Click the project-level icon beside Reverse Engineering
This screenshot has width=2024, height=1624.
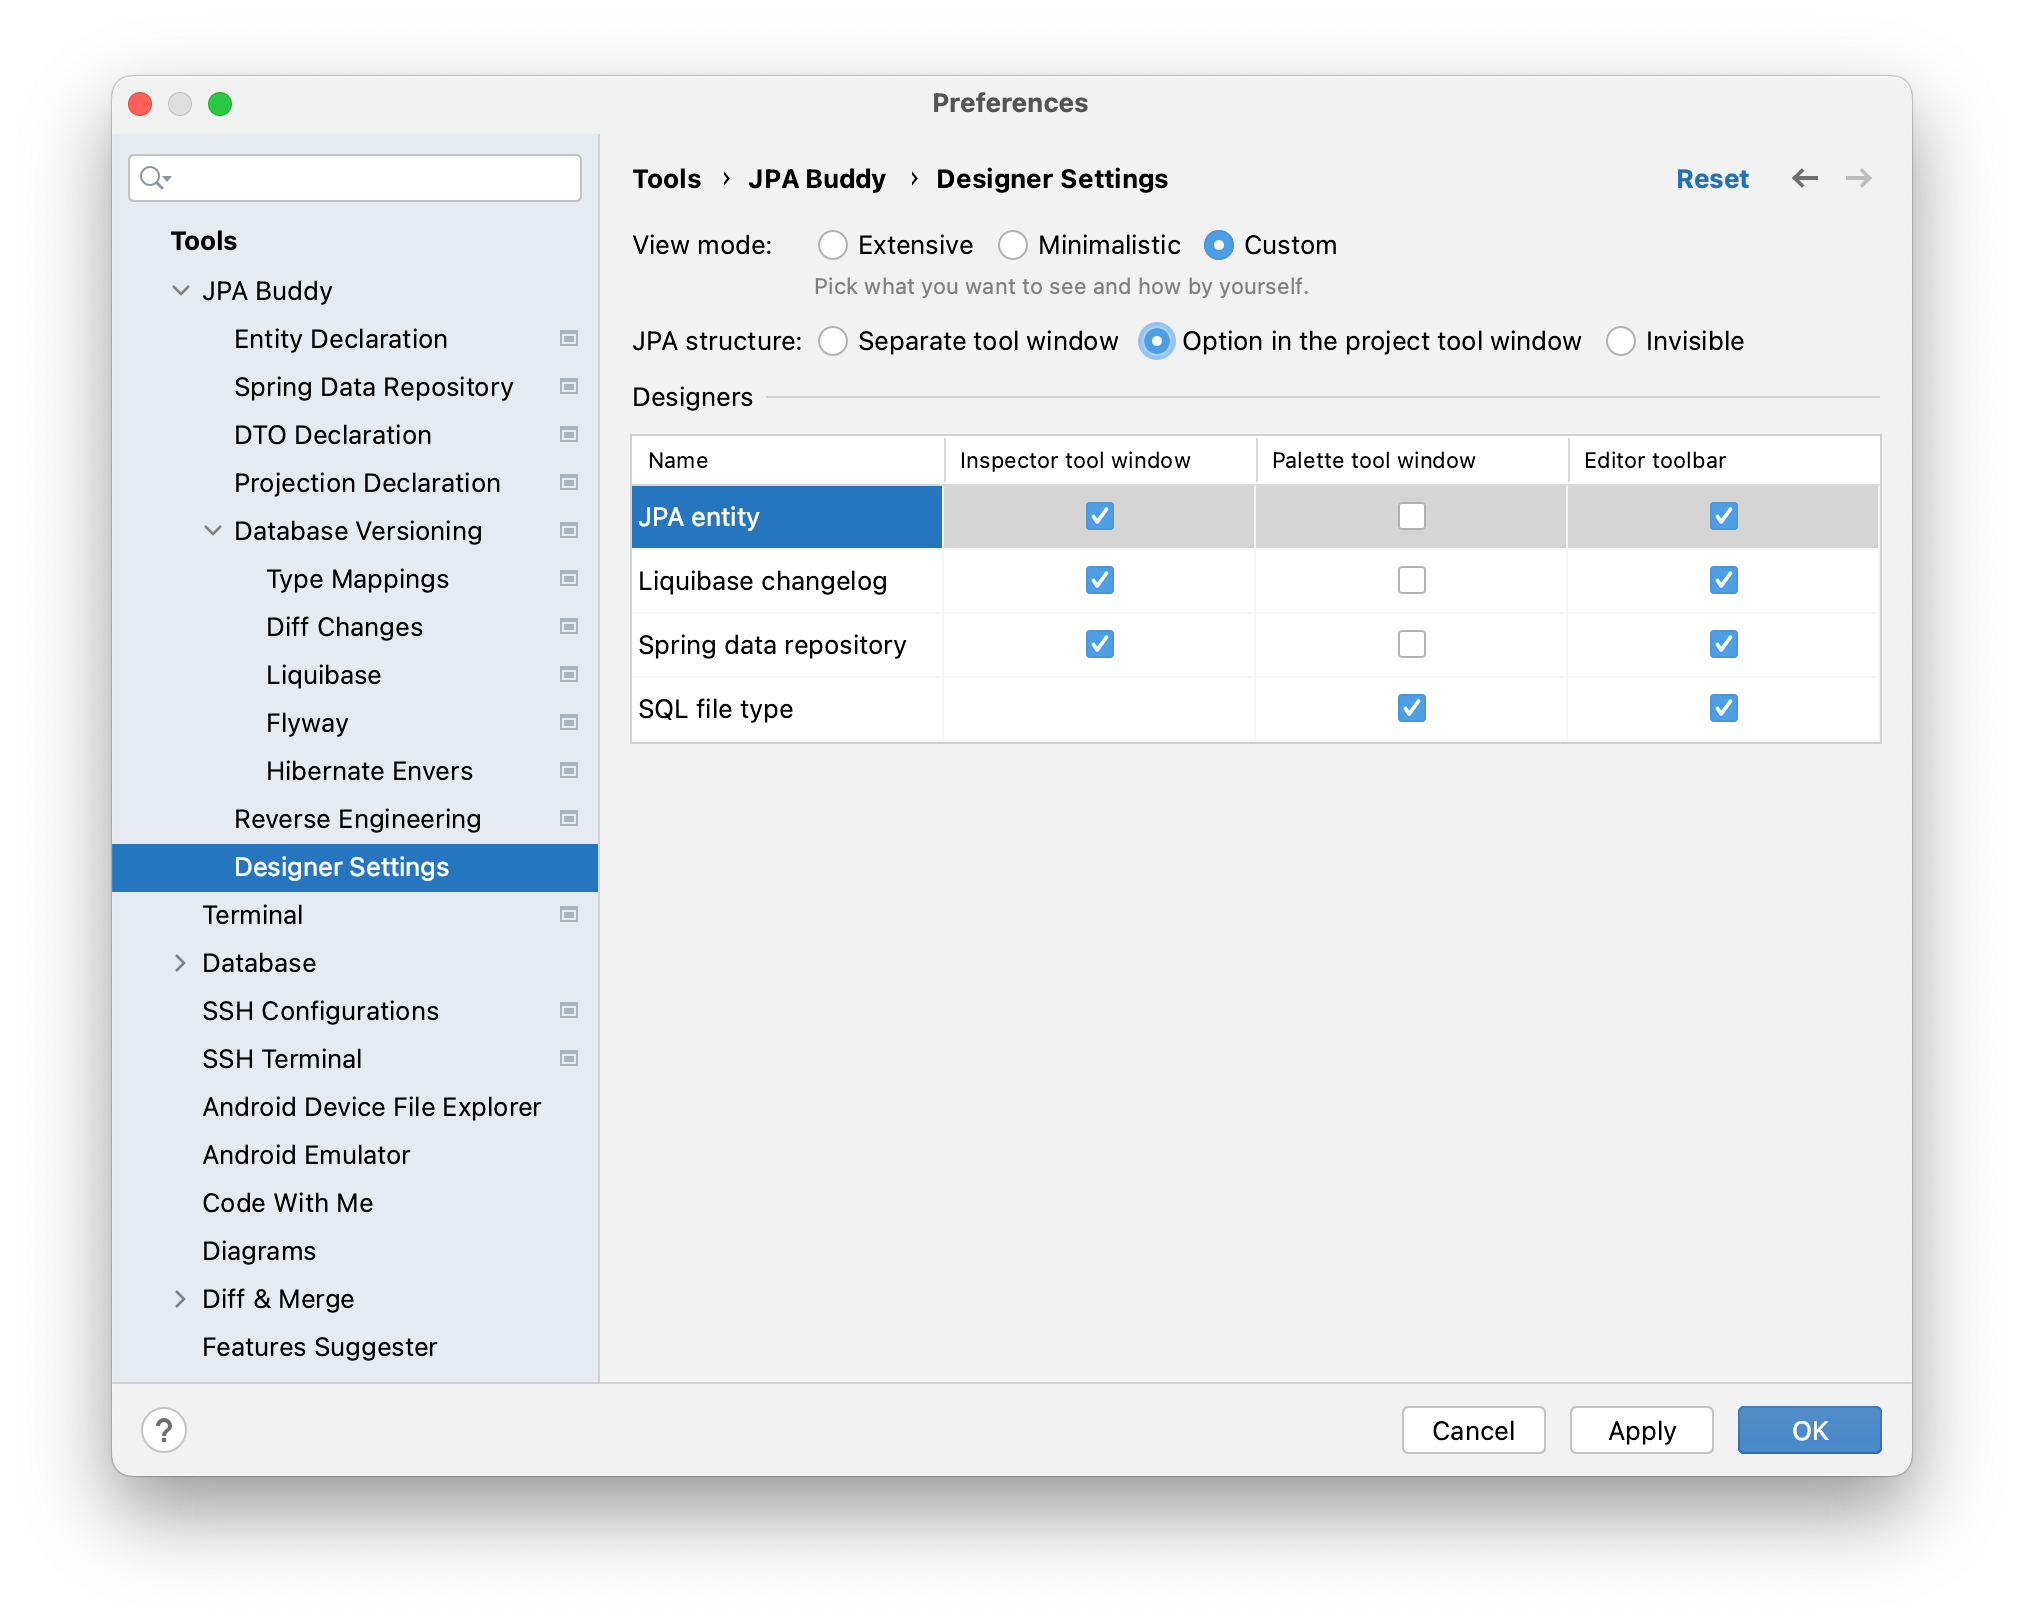[x=569, y=819]
